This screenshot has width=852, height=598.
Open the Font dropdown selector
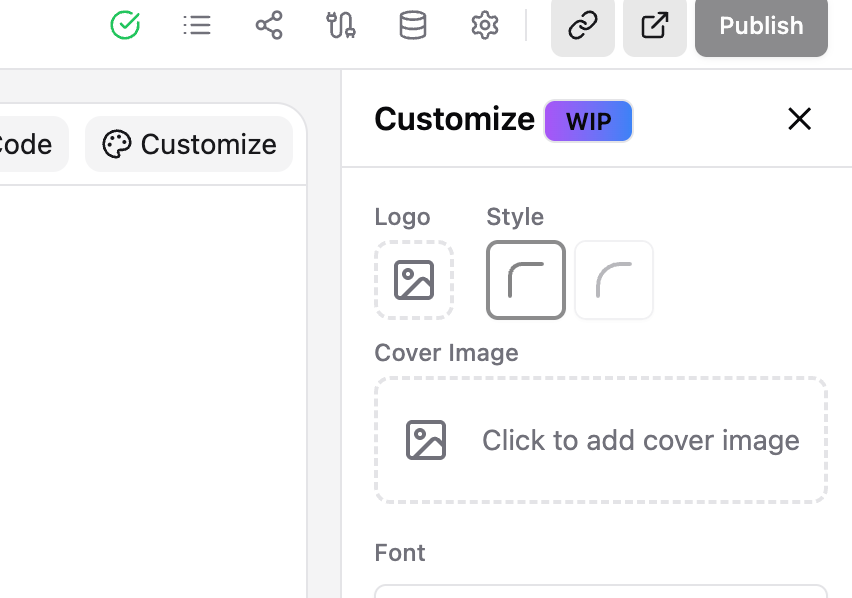pyautogui.click(x=600, y=593)
